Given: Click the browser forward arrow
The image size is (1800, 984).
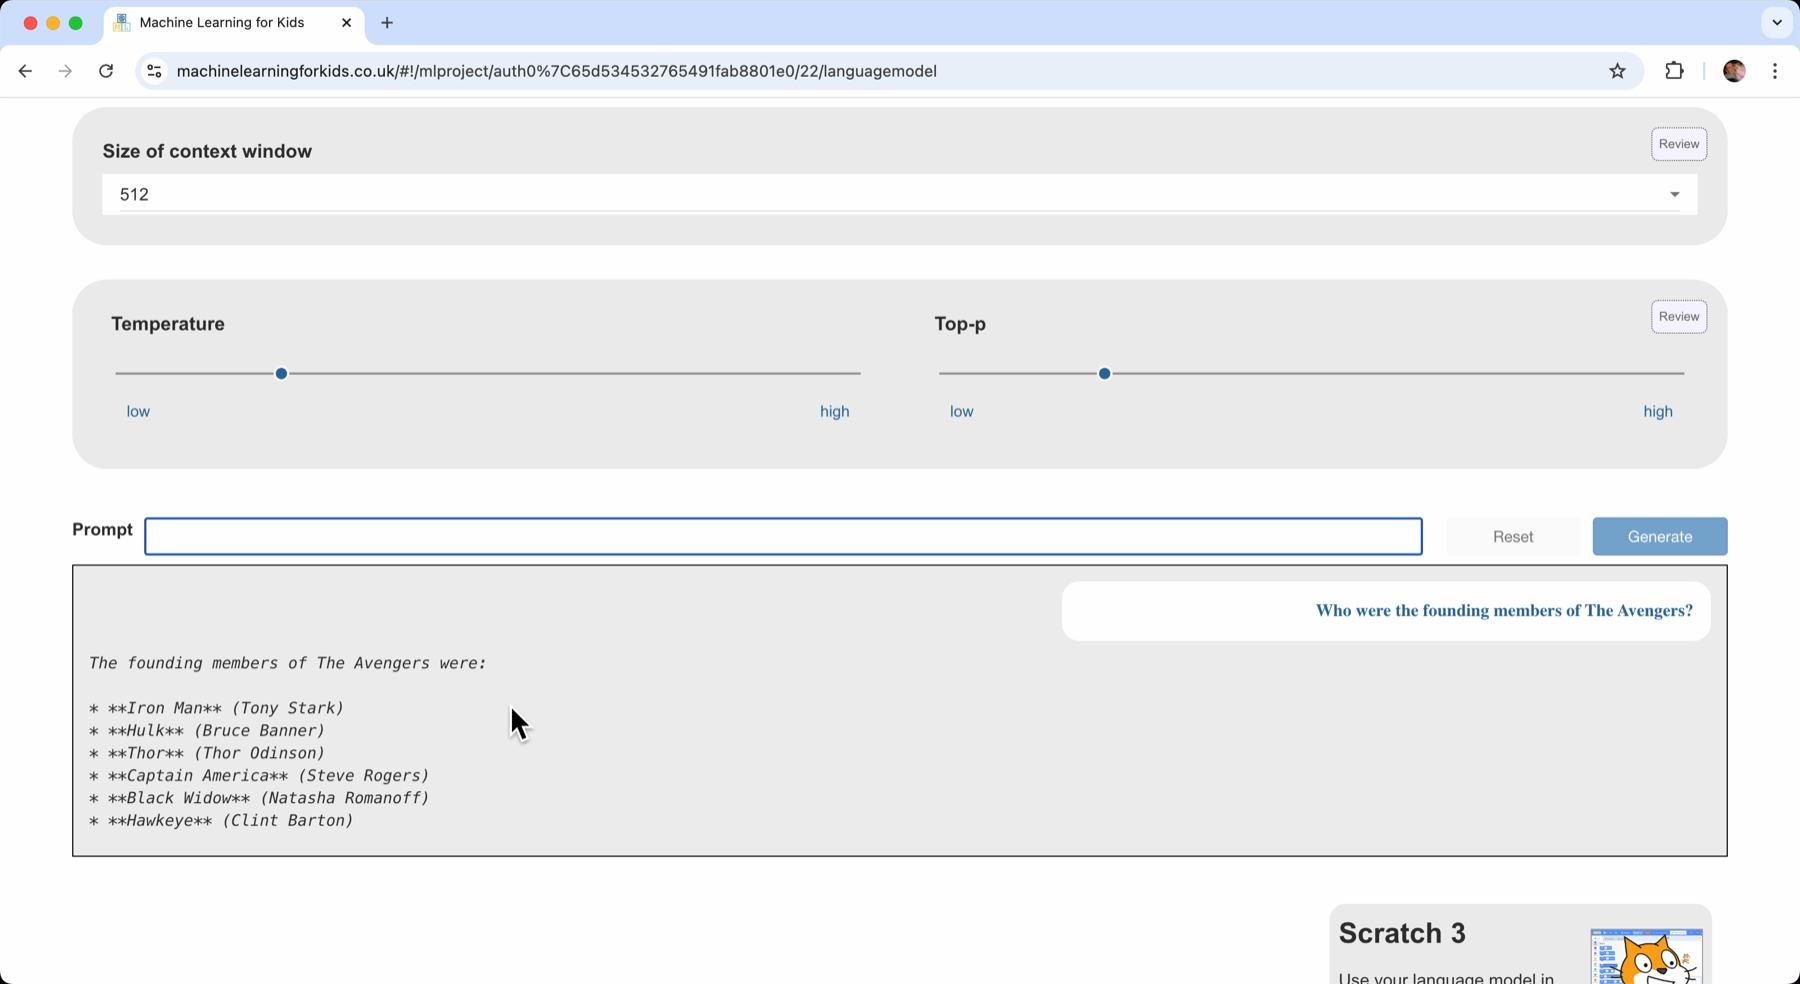Looking at the screenshot, I should [x=65, y=71].
